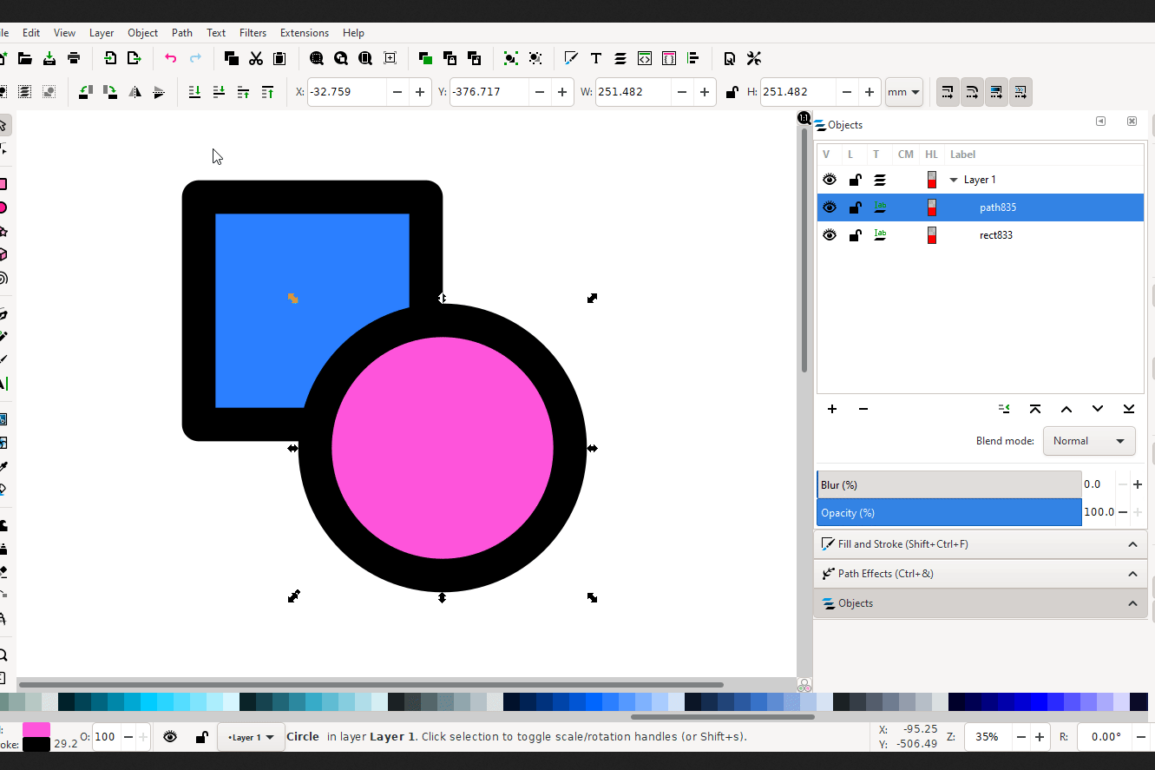This screenshot has height=770, width=1155.
Task: Open the Extensions menu
Action: pos(304,33)
